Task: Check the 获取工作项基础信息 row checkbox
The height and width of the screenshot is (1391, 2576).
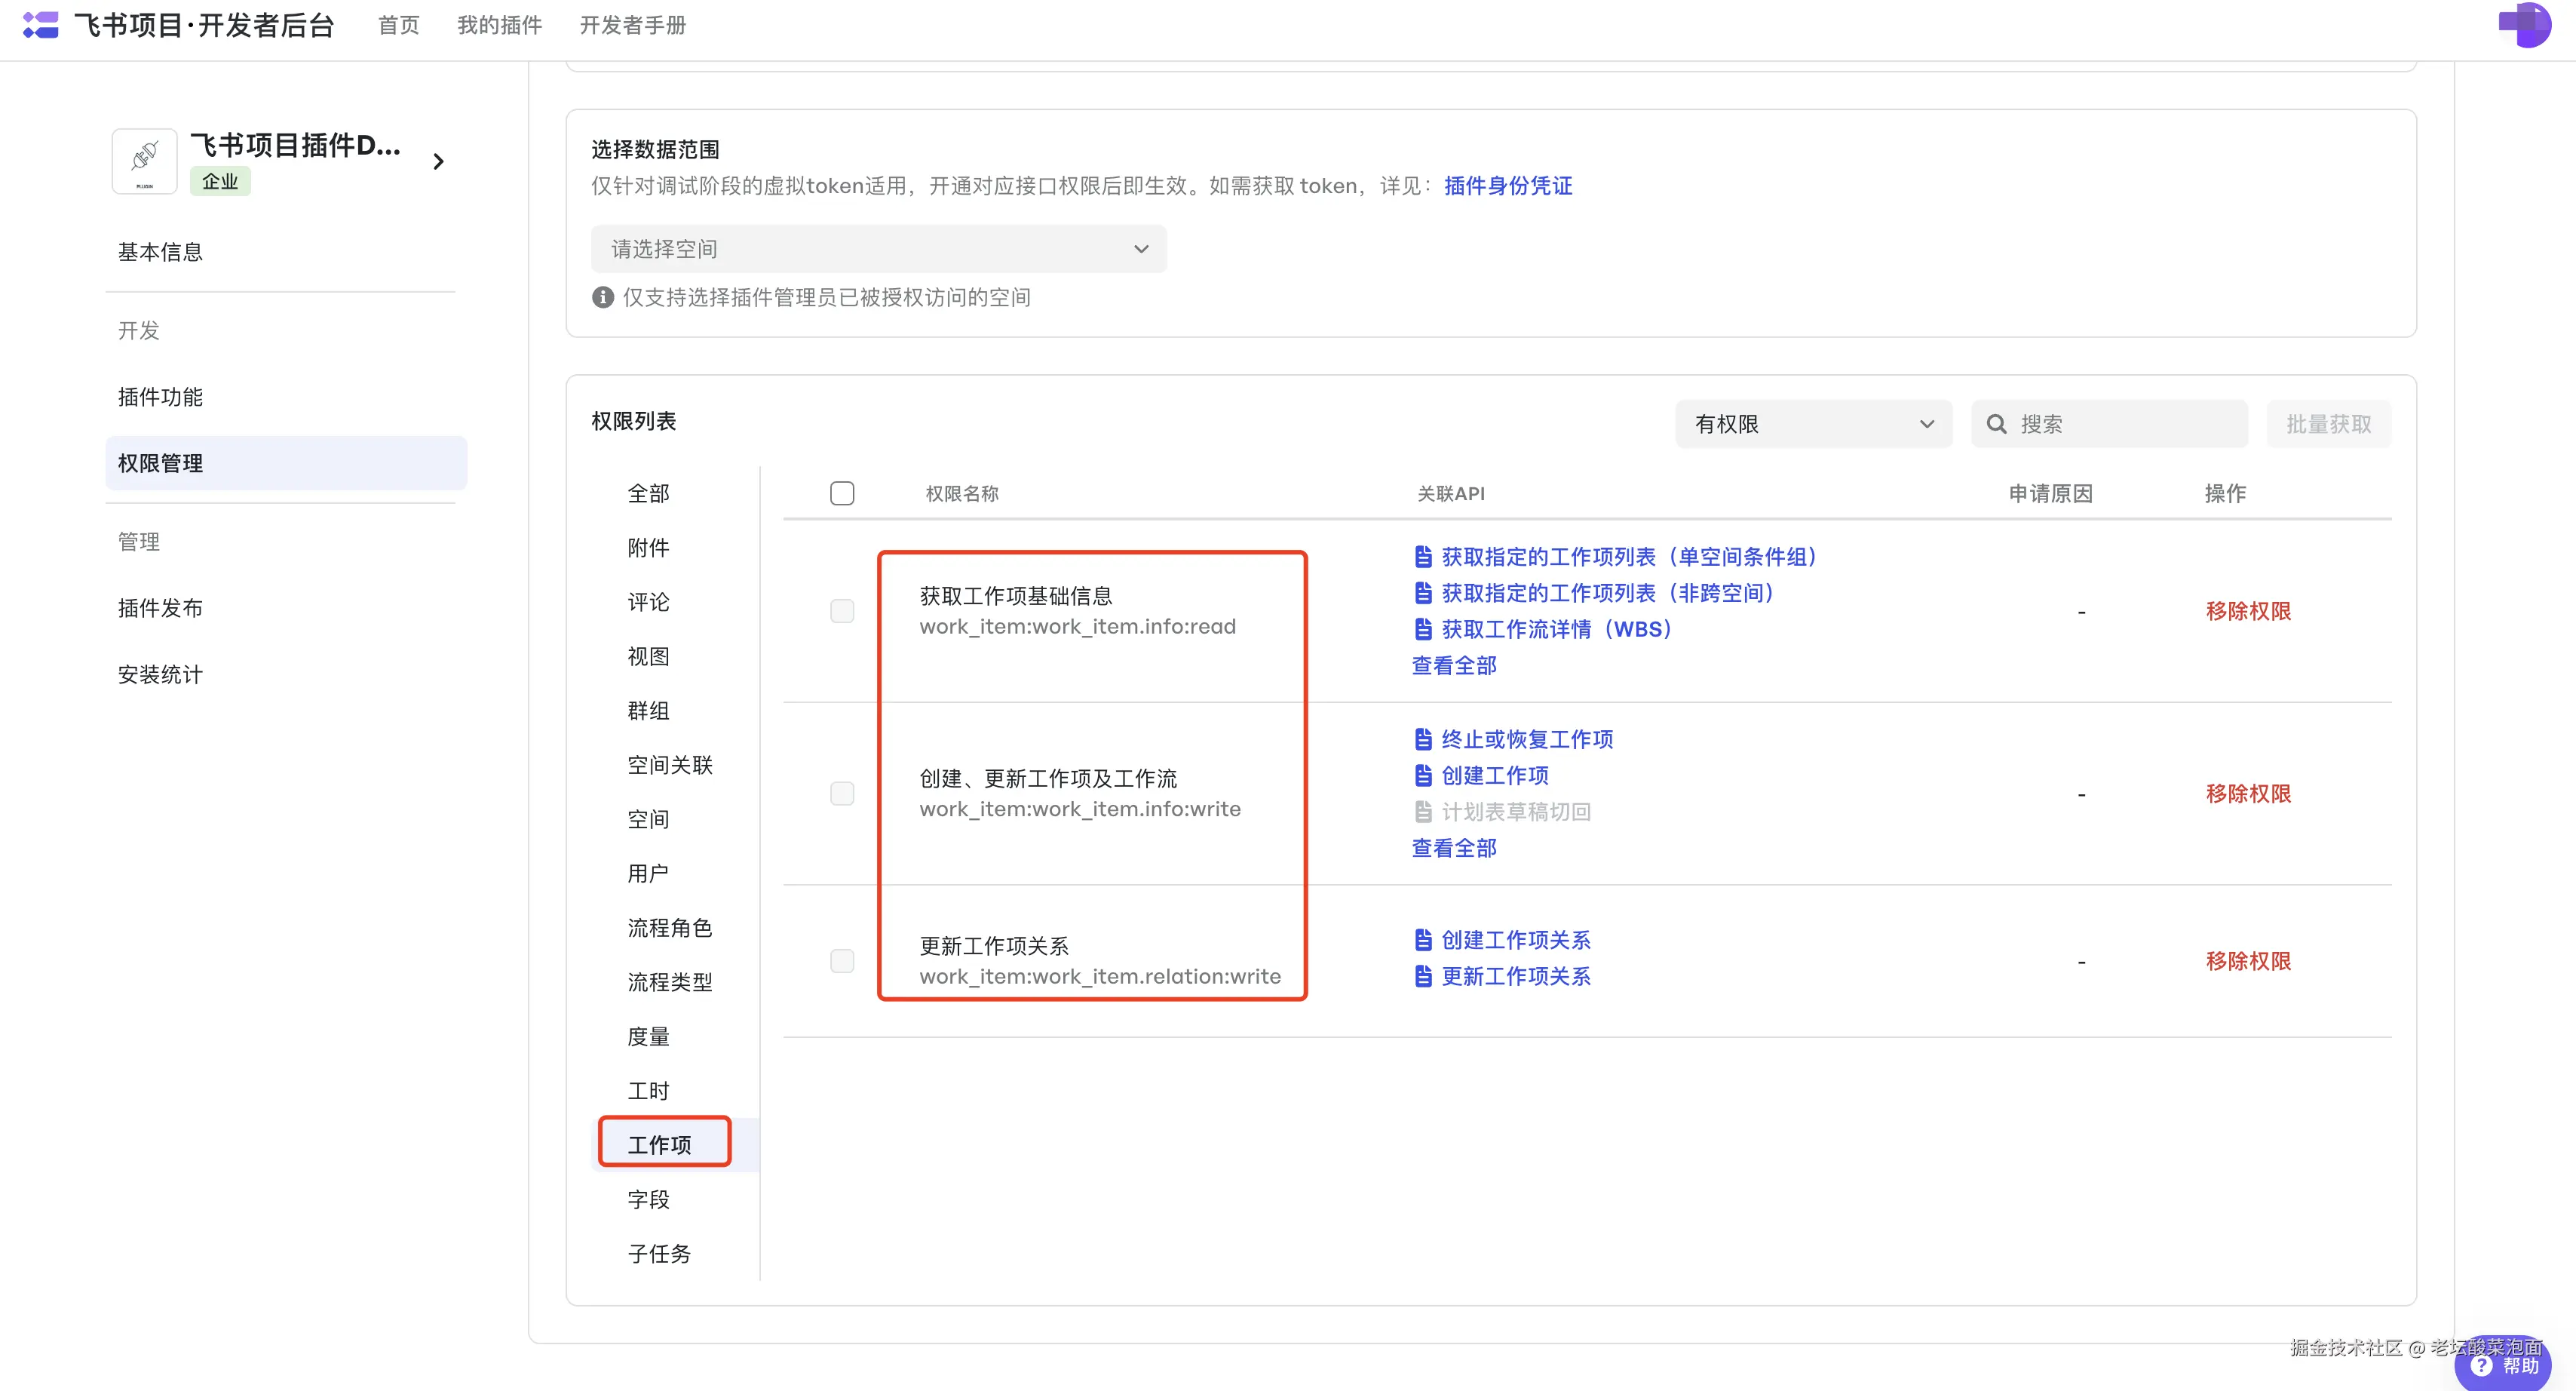Action: 842,611
